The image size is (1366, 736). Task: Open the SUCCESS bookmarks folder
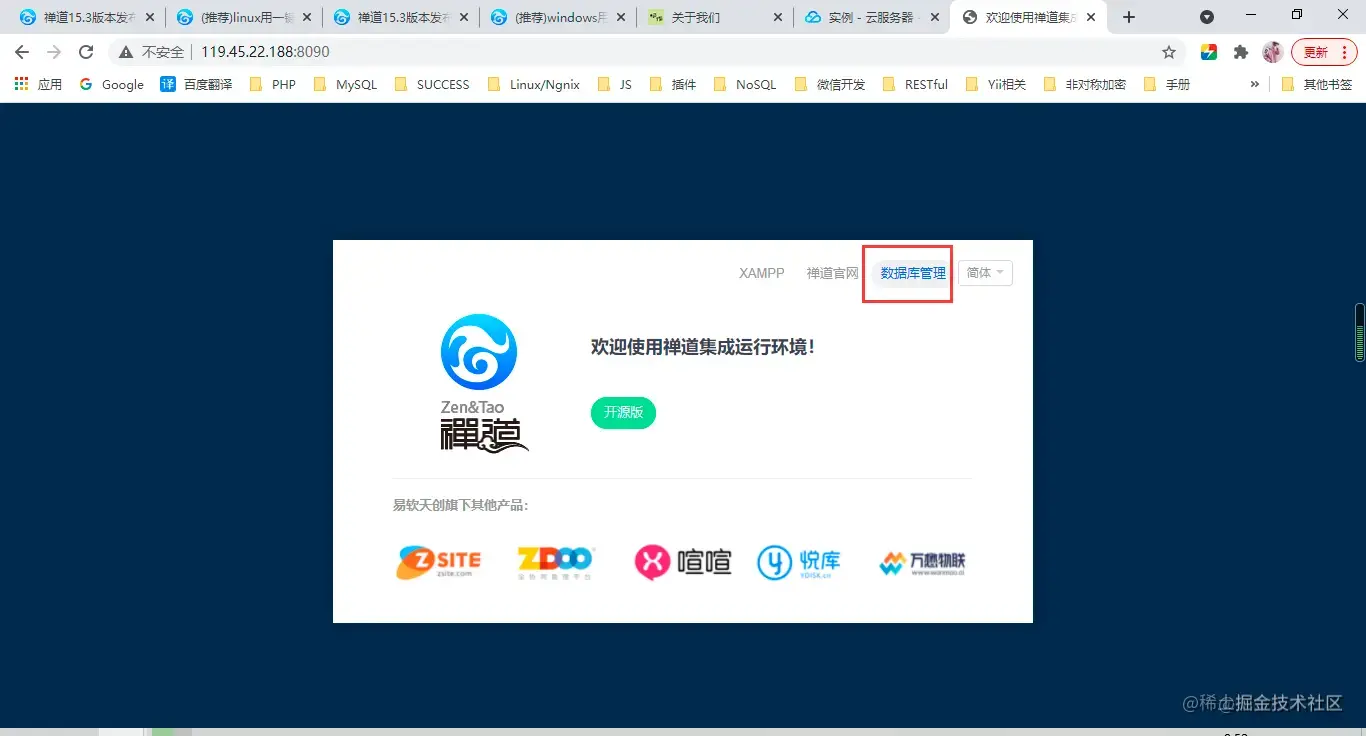(431, 84)
